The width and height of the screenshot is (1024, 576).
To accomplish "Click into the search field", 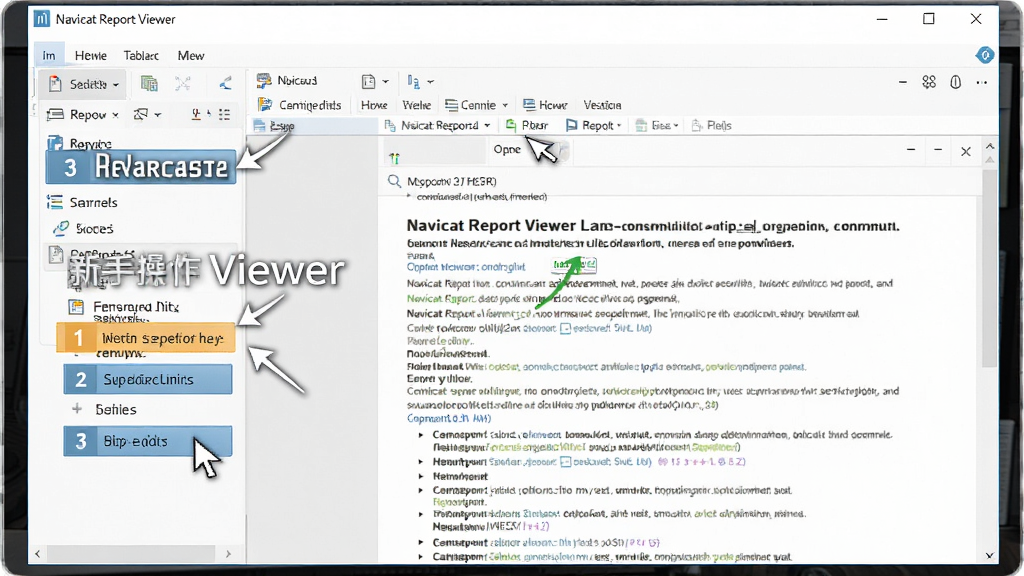I will click(679, 182).
